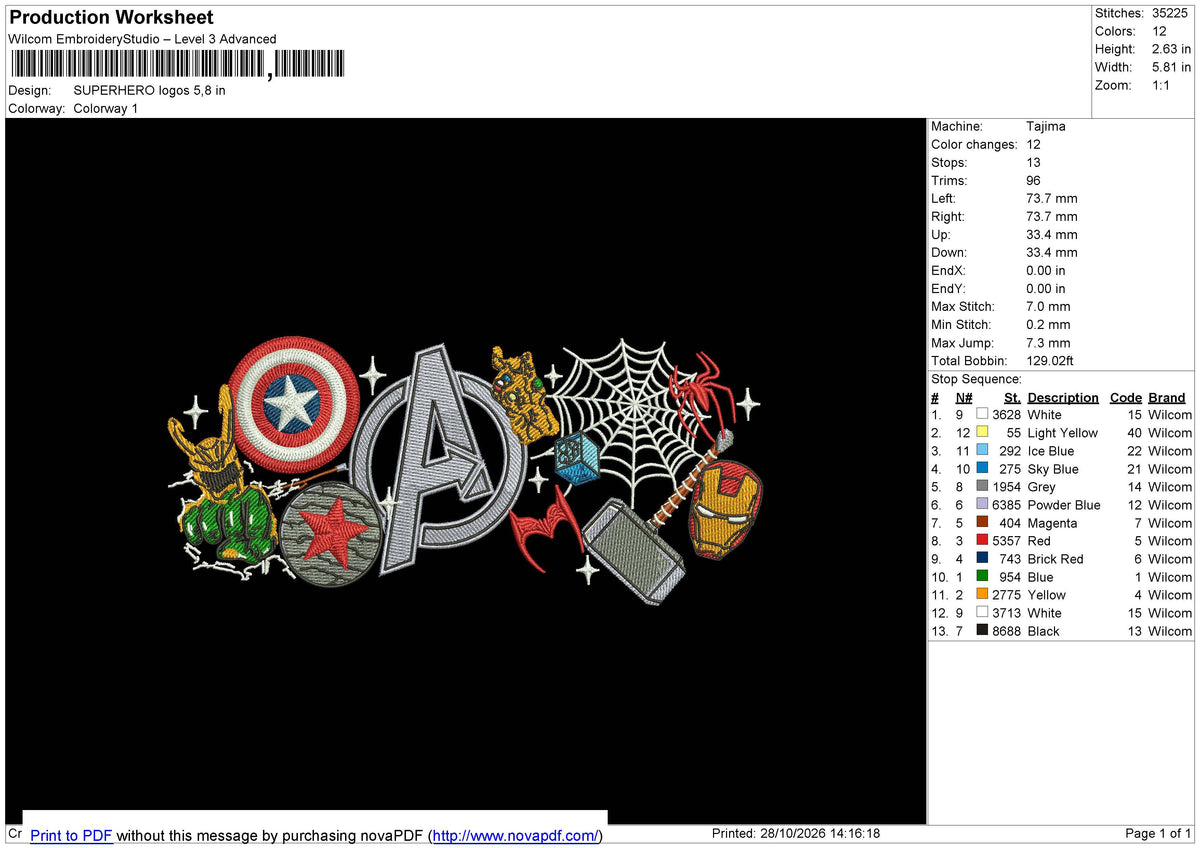1200x848 pixels.
Task: Click the stitch count 35225
Action: (1171, 13)
